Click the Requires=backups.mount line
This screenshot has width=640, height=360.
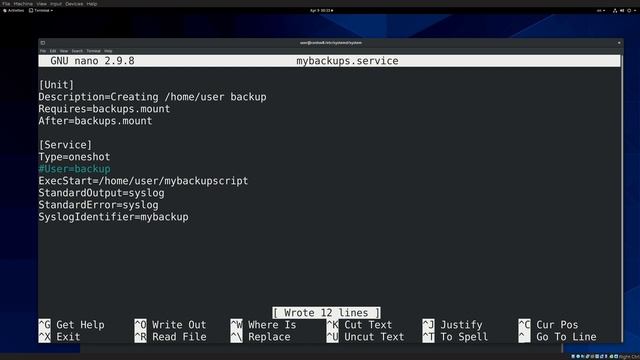click(104, 109)
